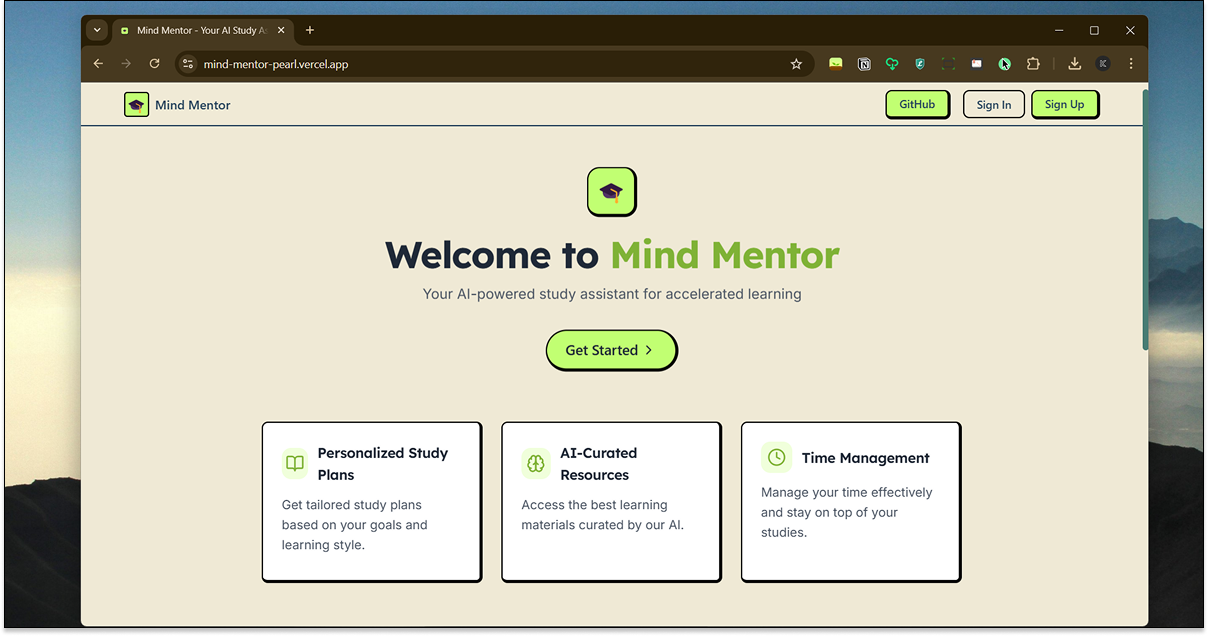Image resolution: width=1208 pixels, height=636 pixels.
Task: Click the brain icon on AI-Curated Resources card
Action: [x=535, y=464]
